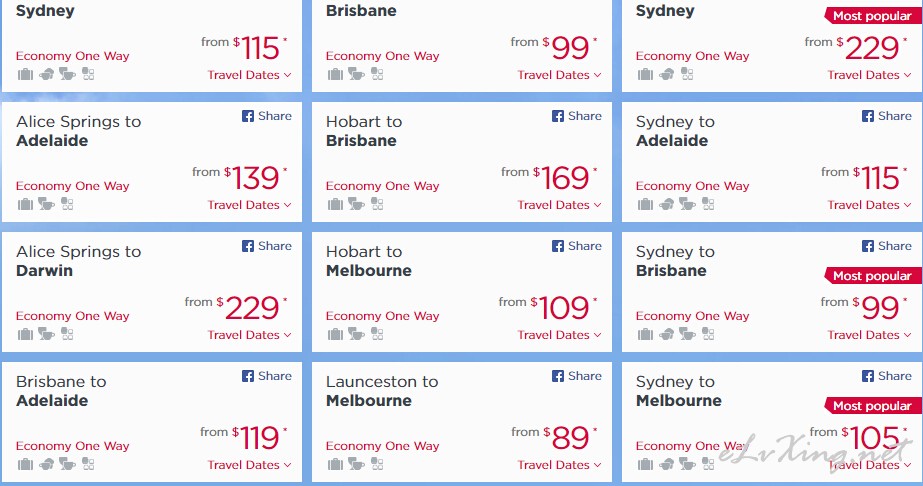The height and width of the screenshot is (486, 923).
Task: Click the drinks cup icon on Hobart to Brisbane
Action: 356,204
